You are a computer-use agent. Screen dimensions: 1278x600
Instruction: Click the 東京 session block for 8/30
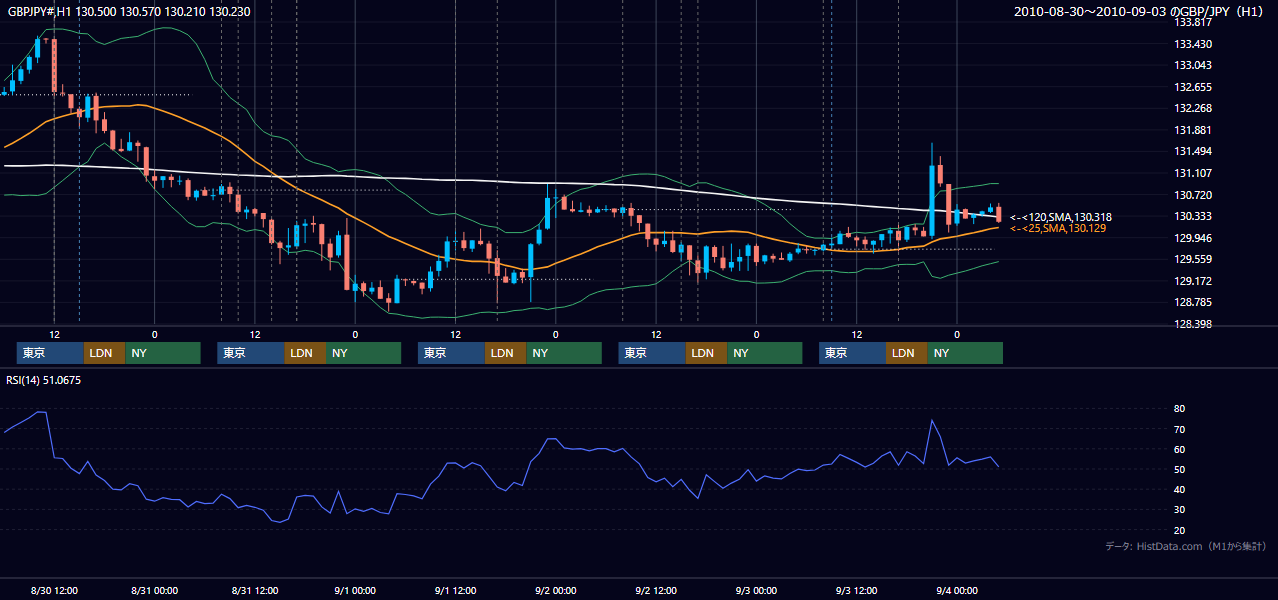[50, 353]
